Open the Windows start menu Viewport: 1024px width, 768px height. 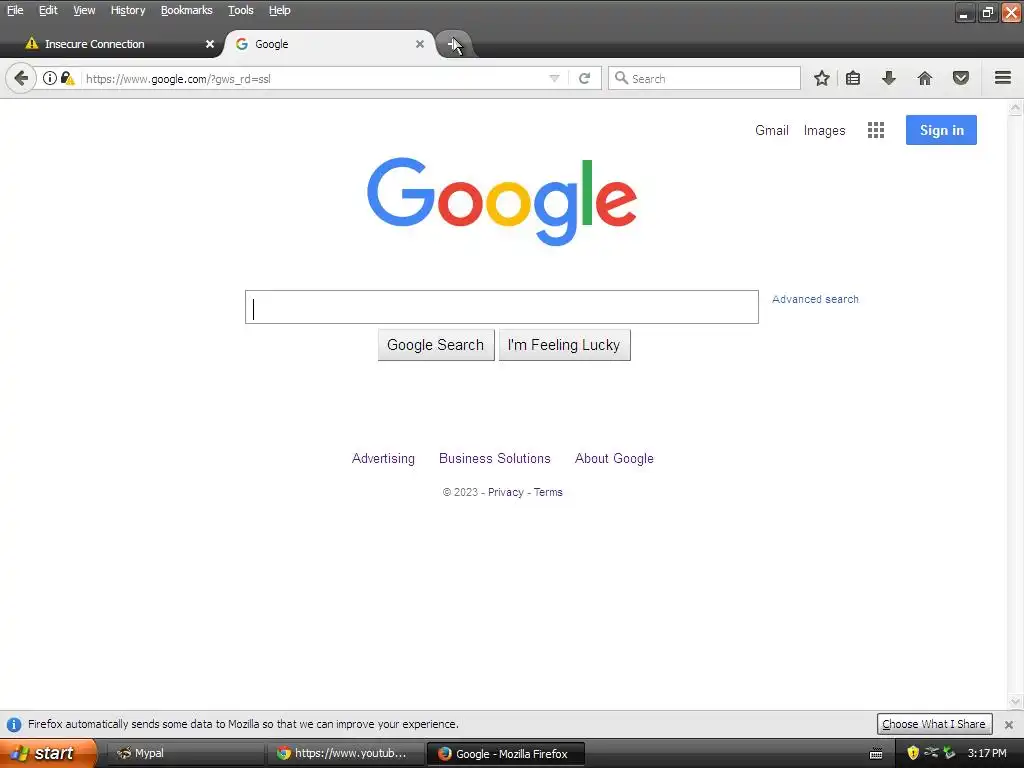[x=47, y=753]
